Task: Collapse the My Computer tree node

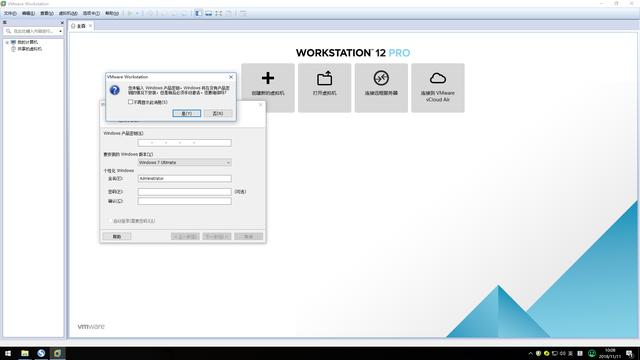Action: [x=7, y=42]
